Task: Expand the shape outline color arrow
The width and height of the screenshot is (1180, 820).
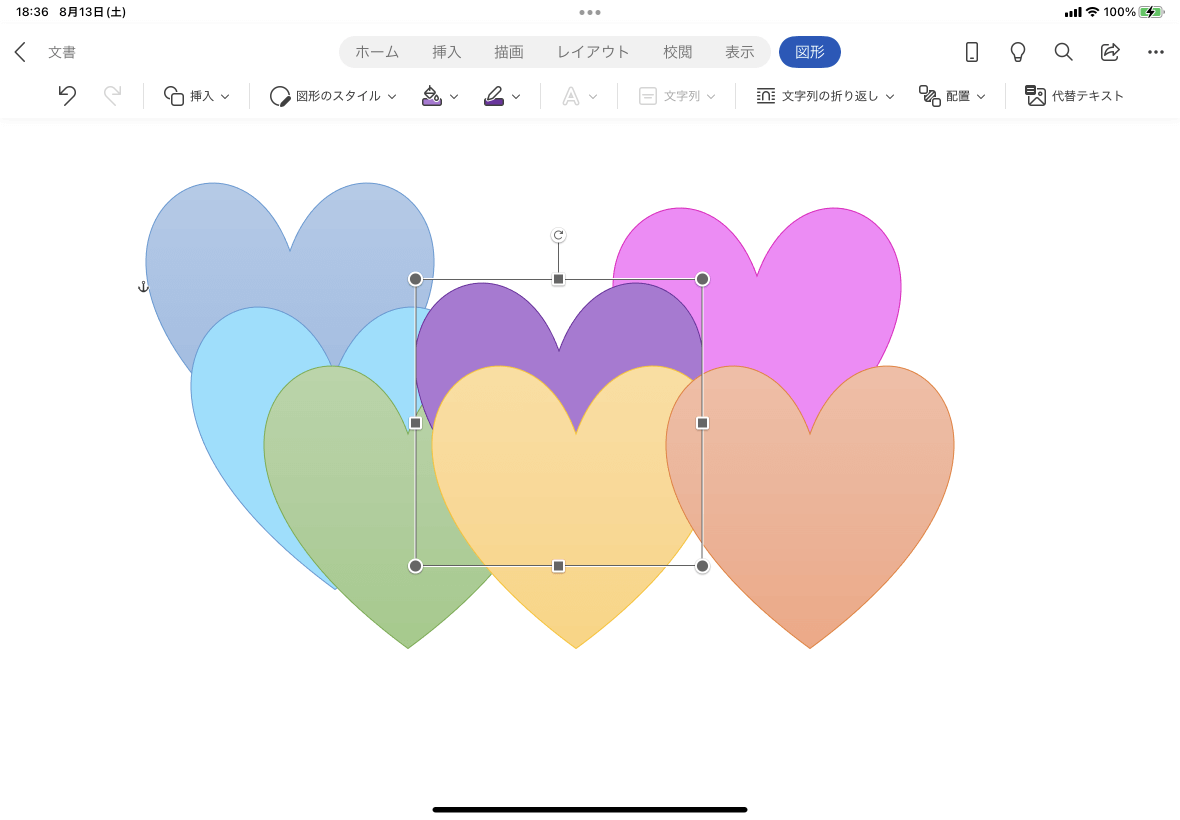Action: click(x=515, y=96)
